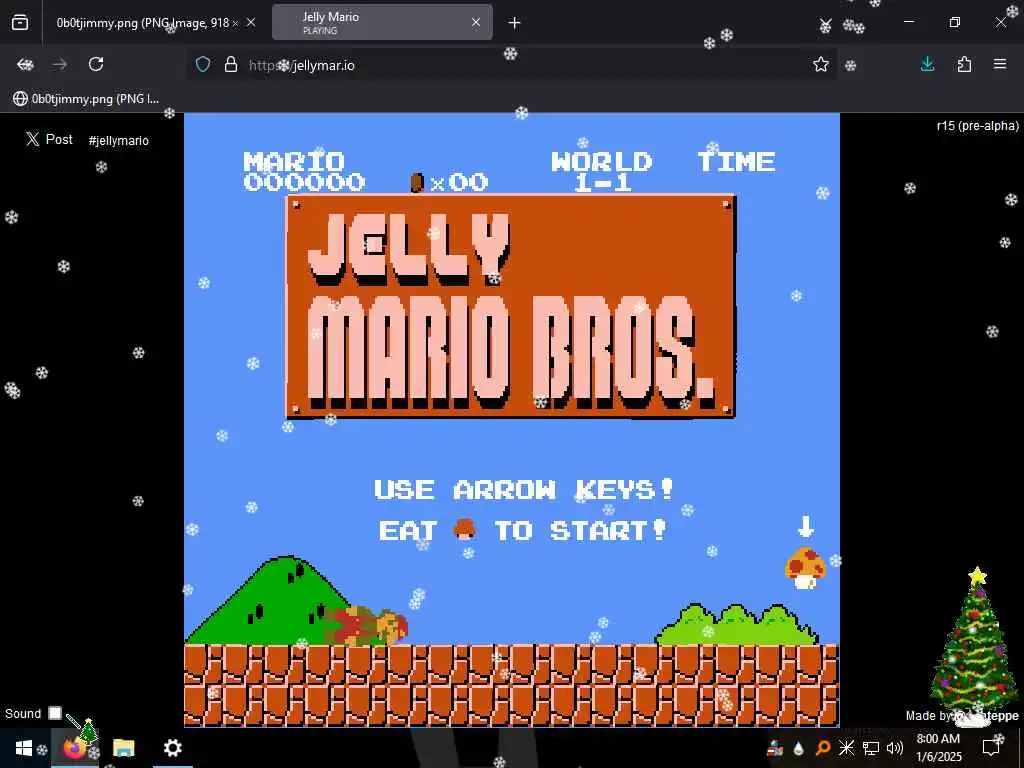Select the Jelly Mario tab
Viewport: 1024px width, 768px height.
pyautogui.click(x=382, y=23)
